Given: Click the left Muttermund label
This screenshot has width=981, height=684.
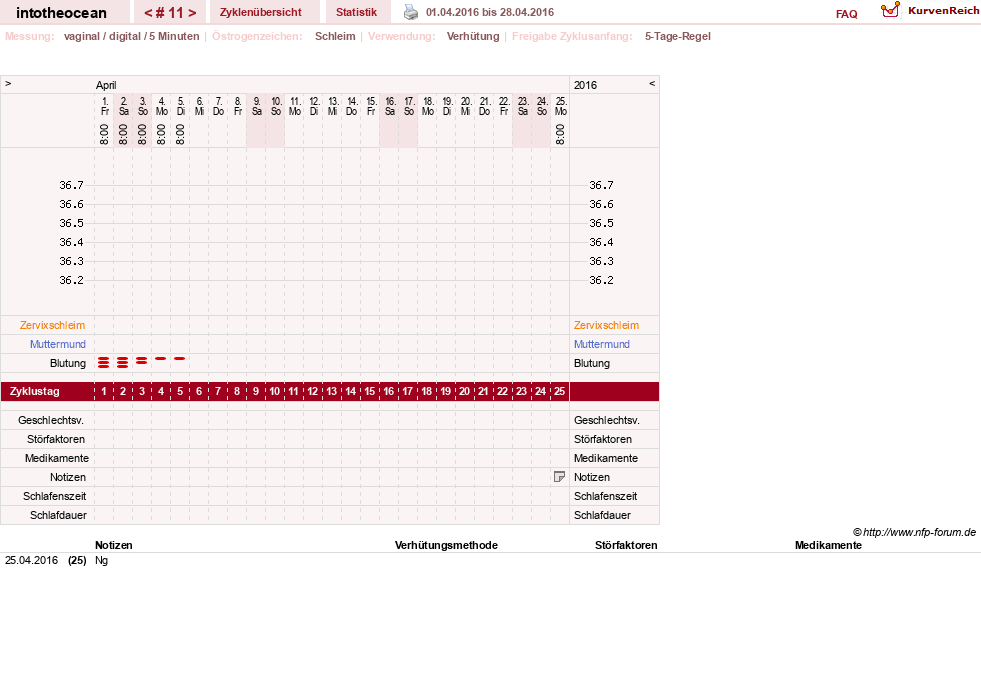Looking at the screenshot, I should point(58,344).
